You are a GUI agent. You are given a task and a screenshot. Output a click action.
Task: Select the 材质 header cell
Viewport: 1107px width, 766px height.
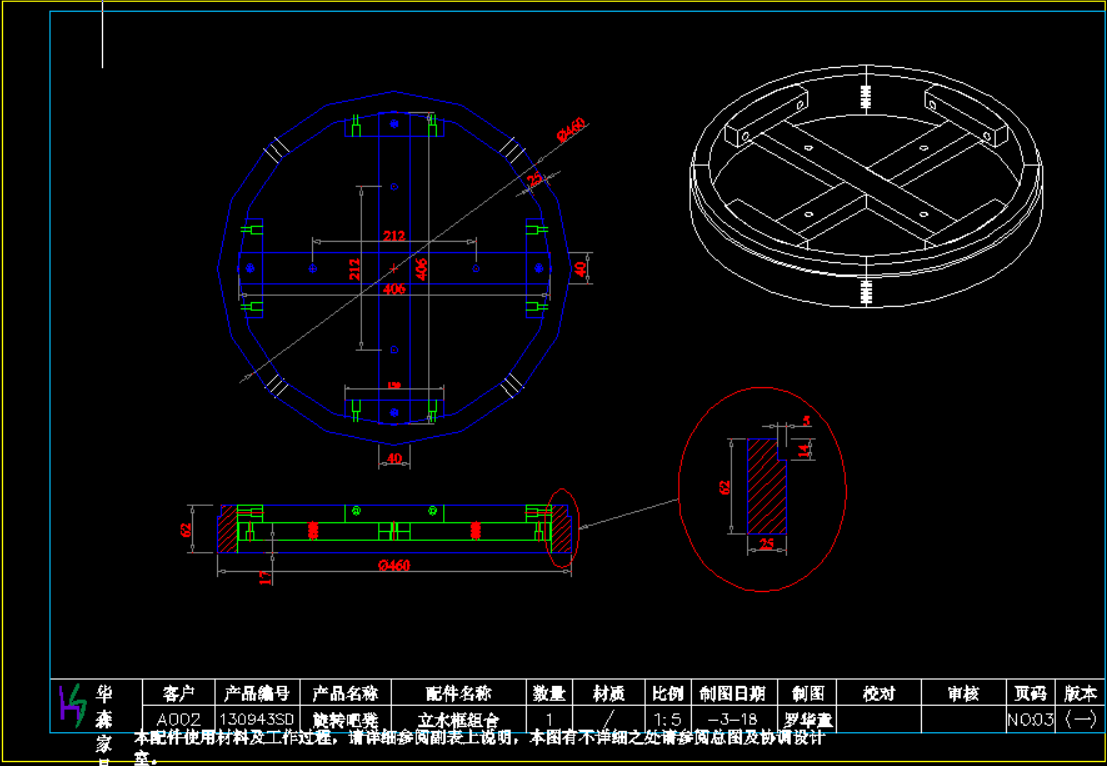tap(608, 693)
